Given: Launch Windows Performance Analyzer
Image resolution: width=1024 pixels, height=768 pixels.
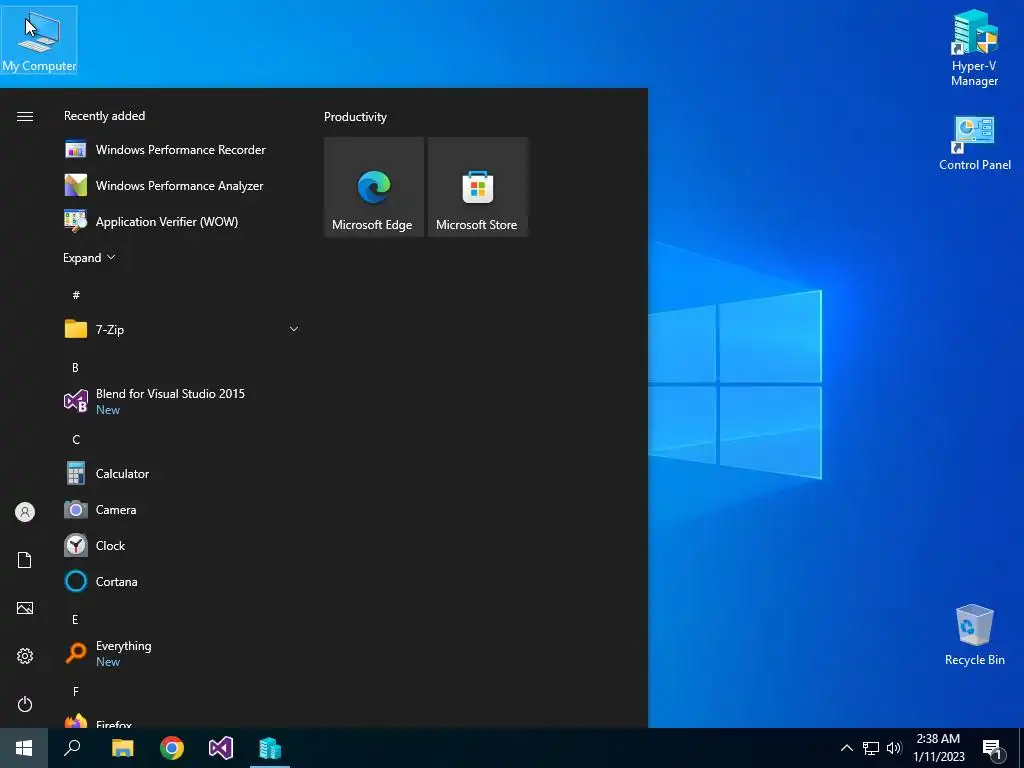Looking at the screenshot, I should 182,185.
